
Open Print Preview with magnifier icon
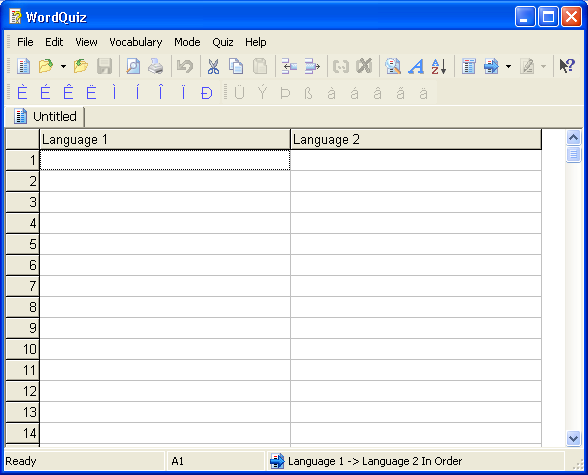click(133, 66)
